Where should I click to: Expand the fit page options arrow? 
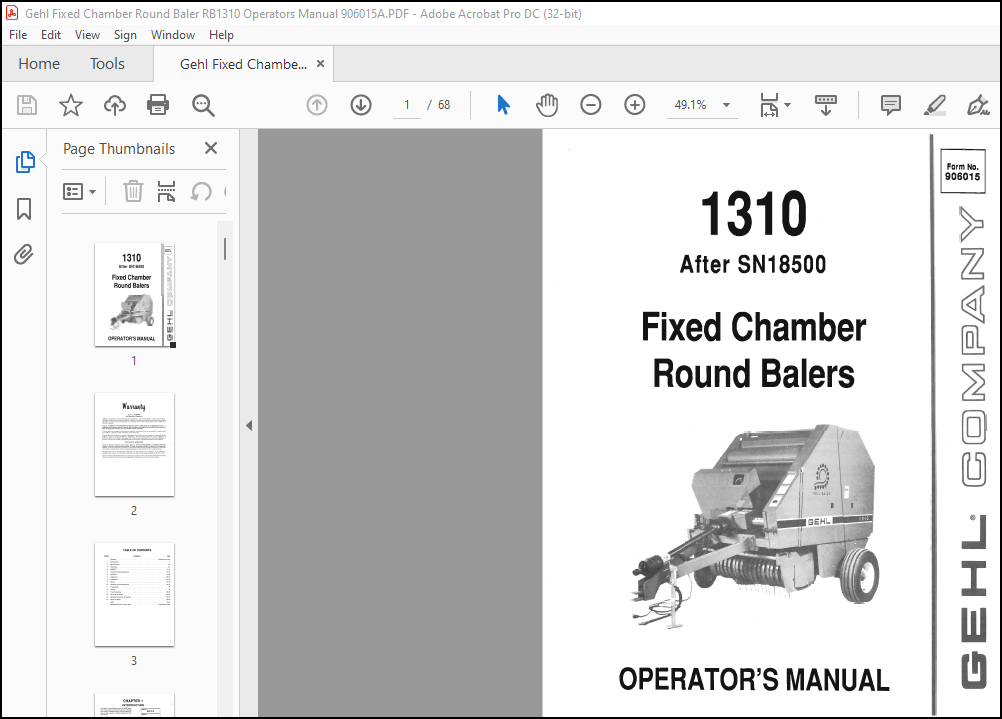click(787, 105)
